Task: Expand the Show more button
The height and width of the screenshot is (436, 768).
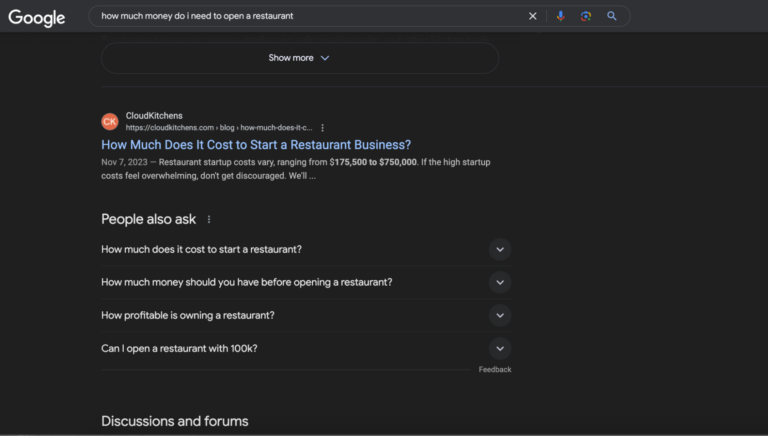Action: (300, 58)
